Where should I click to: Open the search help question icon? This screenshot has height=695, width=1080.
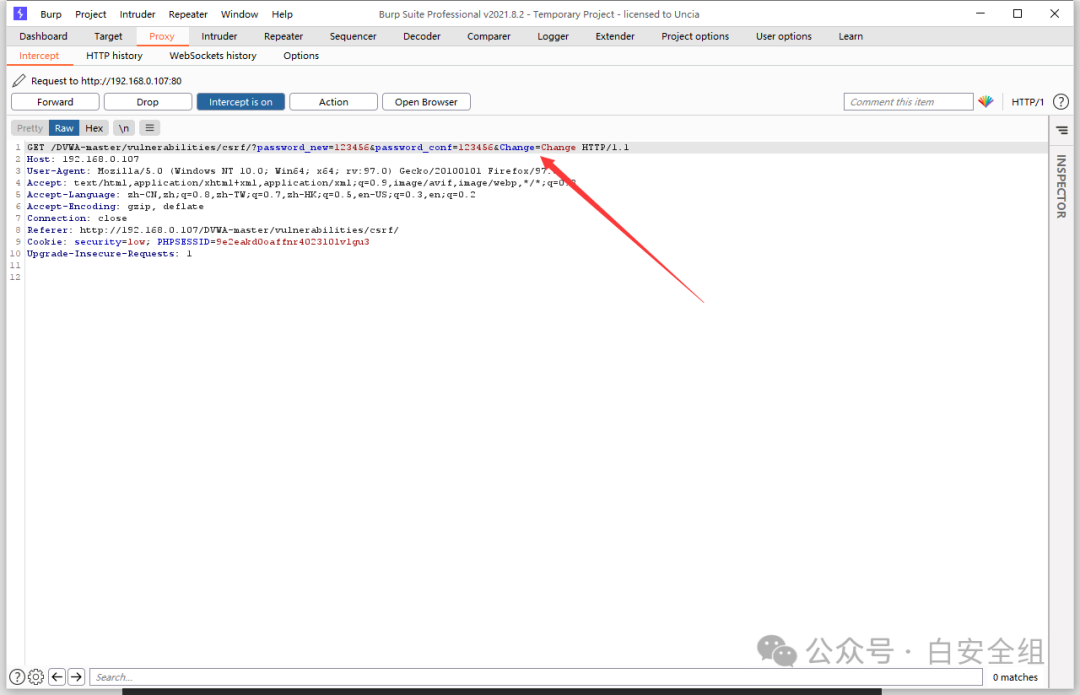(17, 677)
